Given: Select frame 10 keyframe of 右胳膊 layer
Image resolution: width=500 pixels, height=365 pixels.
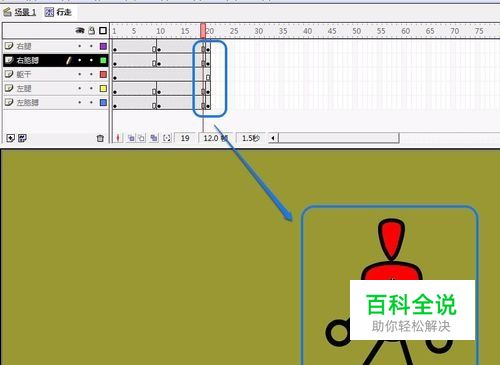Looking at the screenshot, I should (x=159, y=63).
